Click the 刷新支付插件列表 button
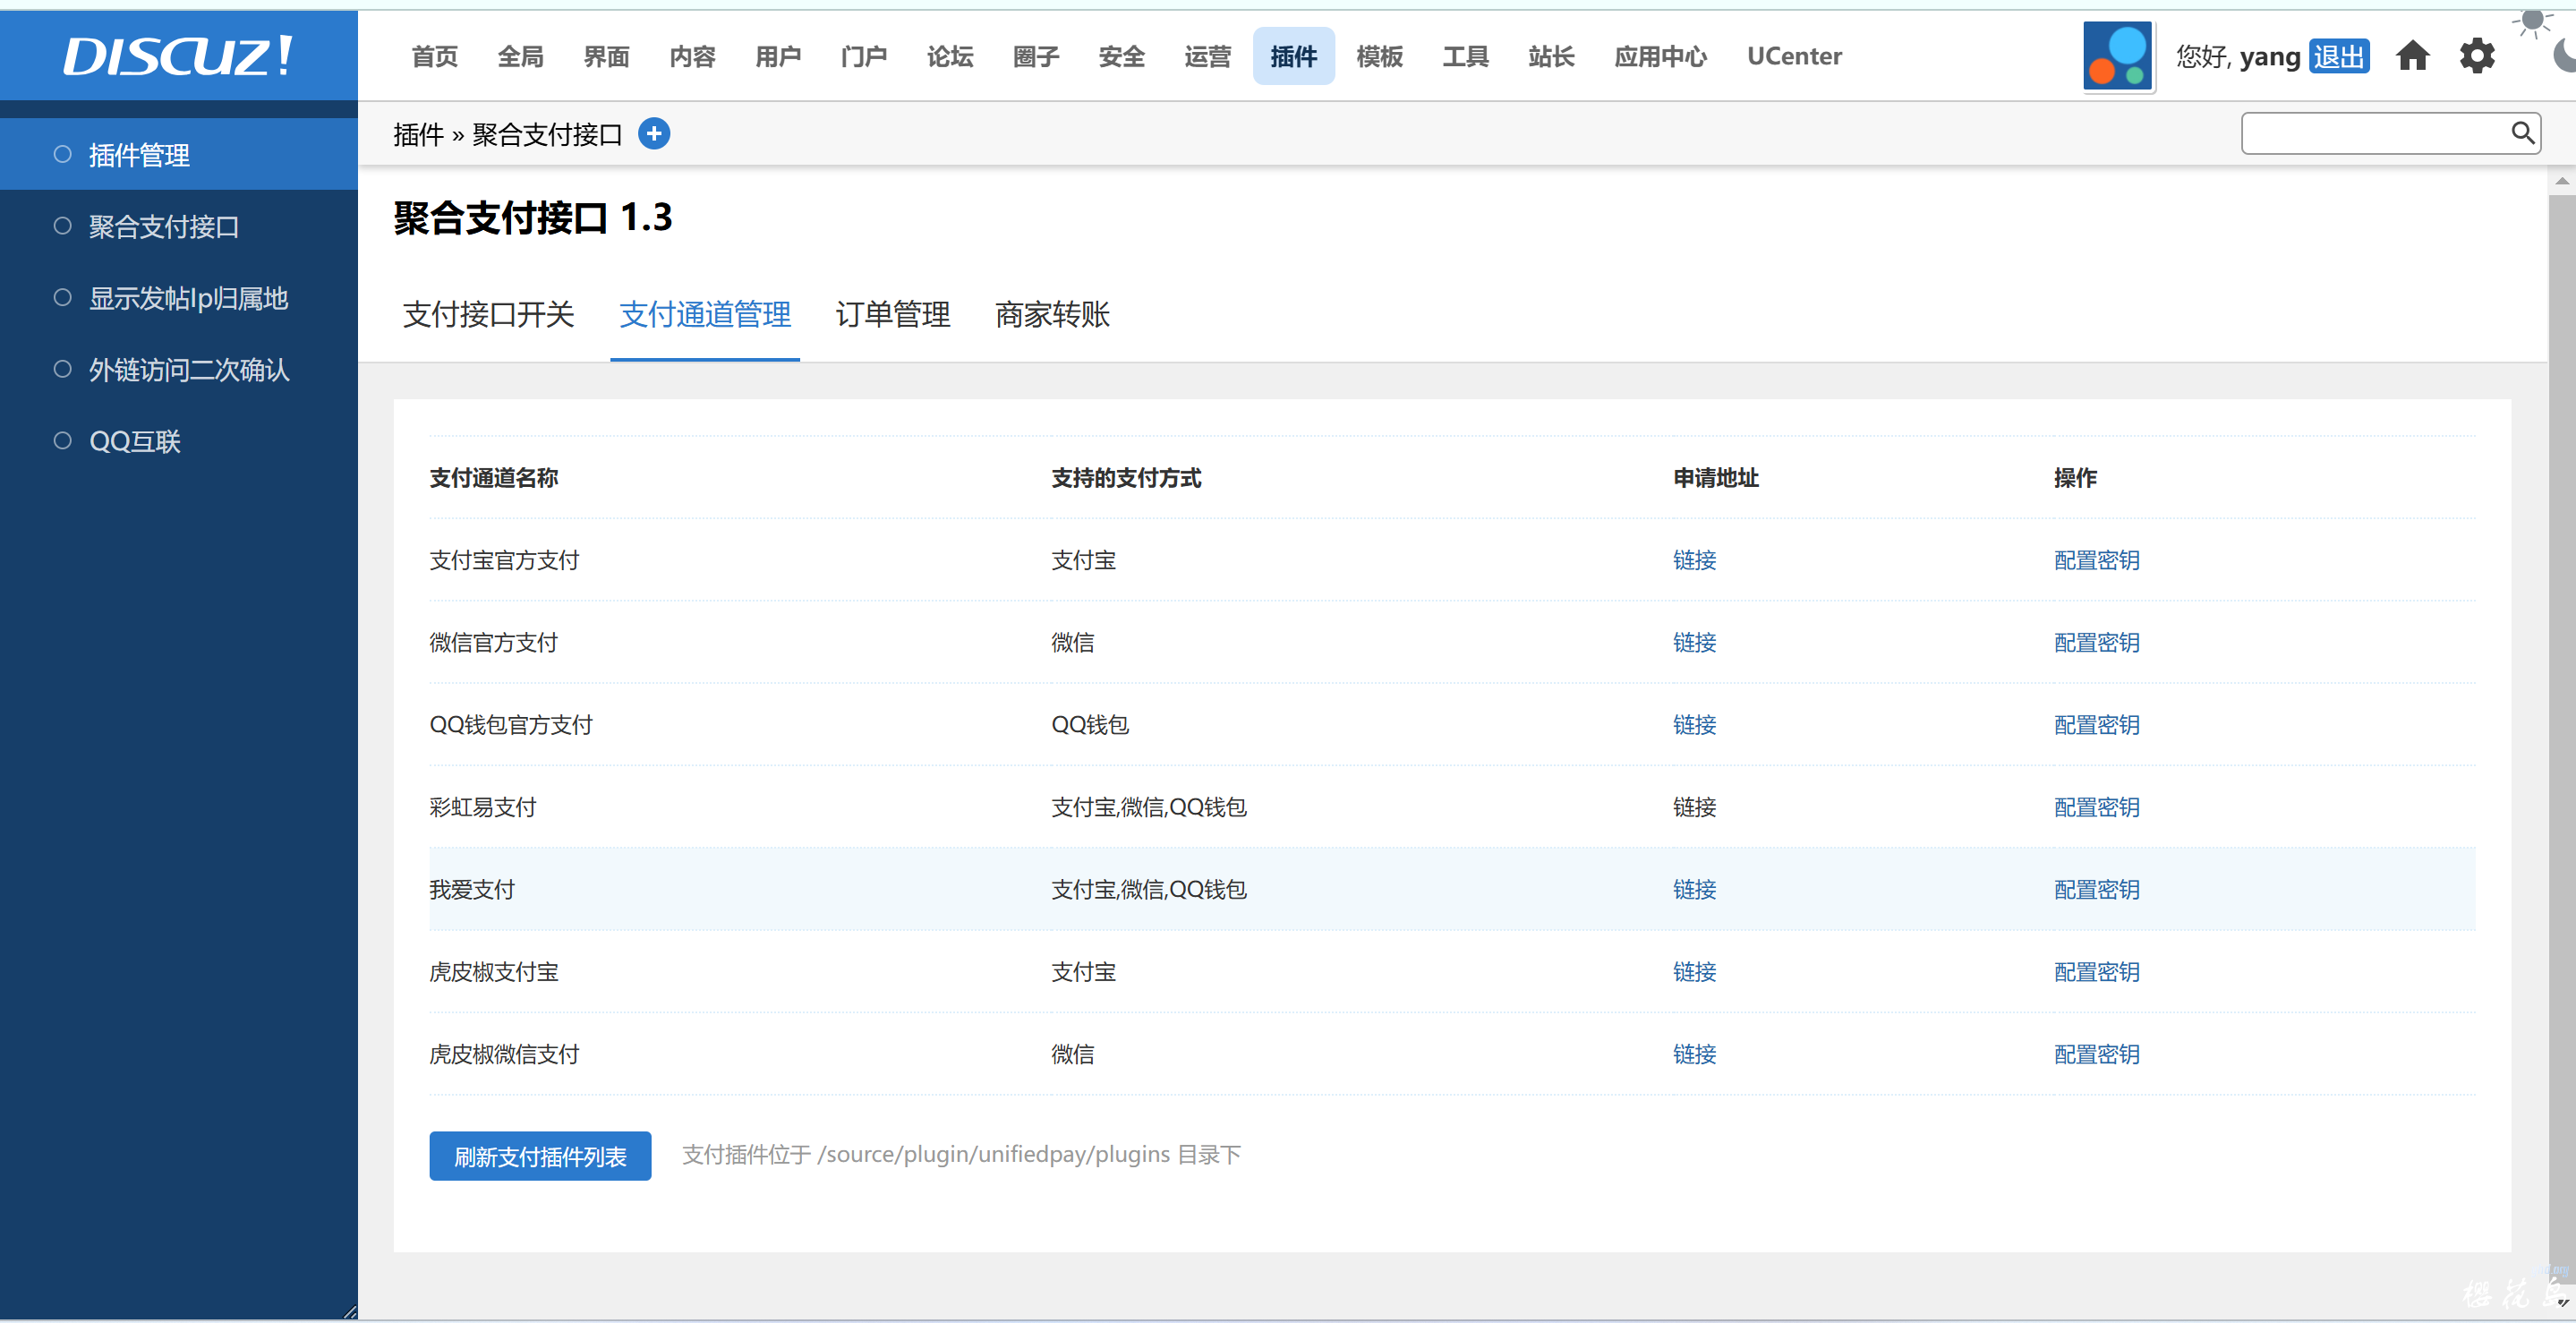The image size is (2576, 1323). tap(540, 1156)
